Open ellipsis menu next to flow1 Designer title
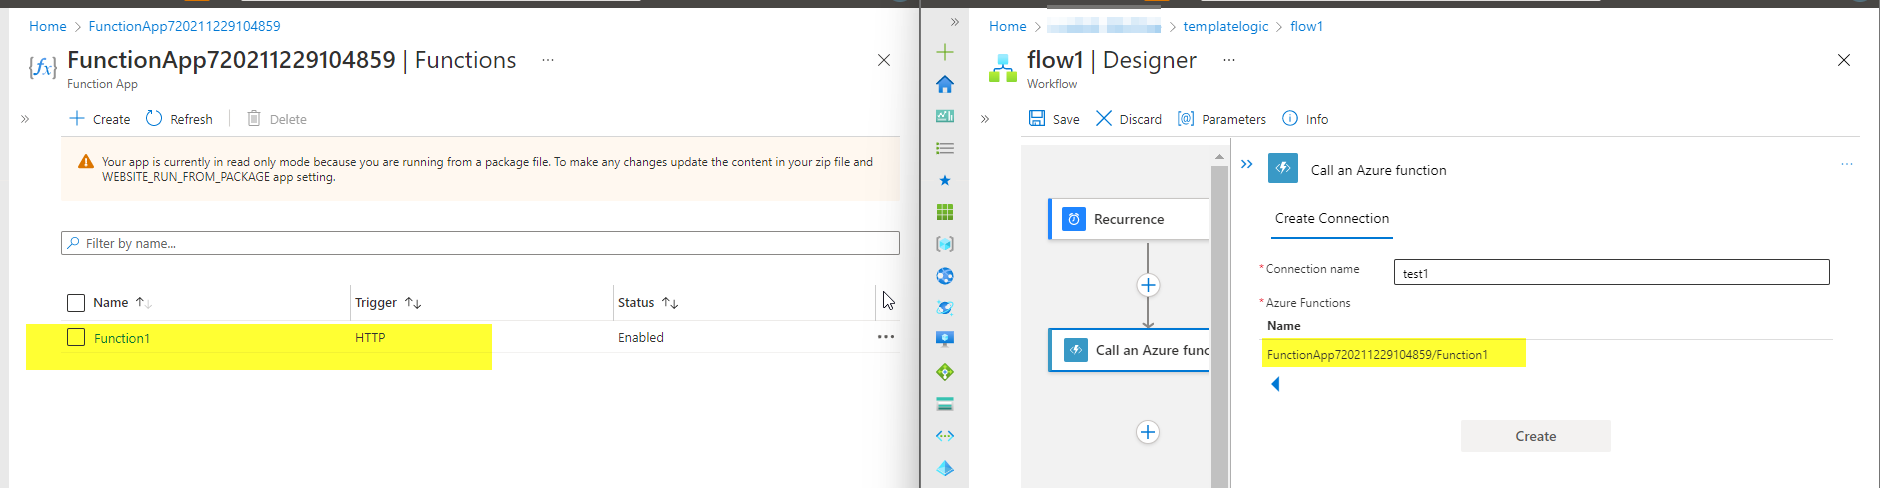Viewport: 1880px width, 488px height. (1229, 60)
